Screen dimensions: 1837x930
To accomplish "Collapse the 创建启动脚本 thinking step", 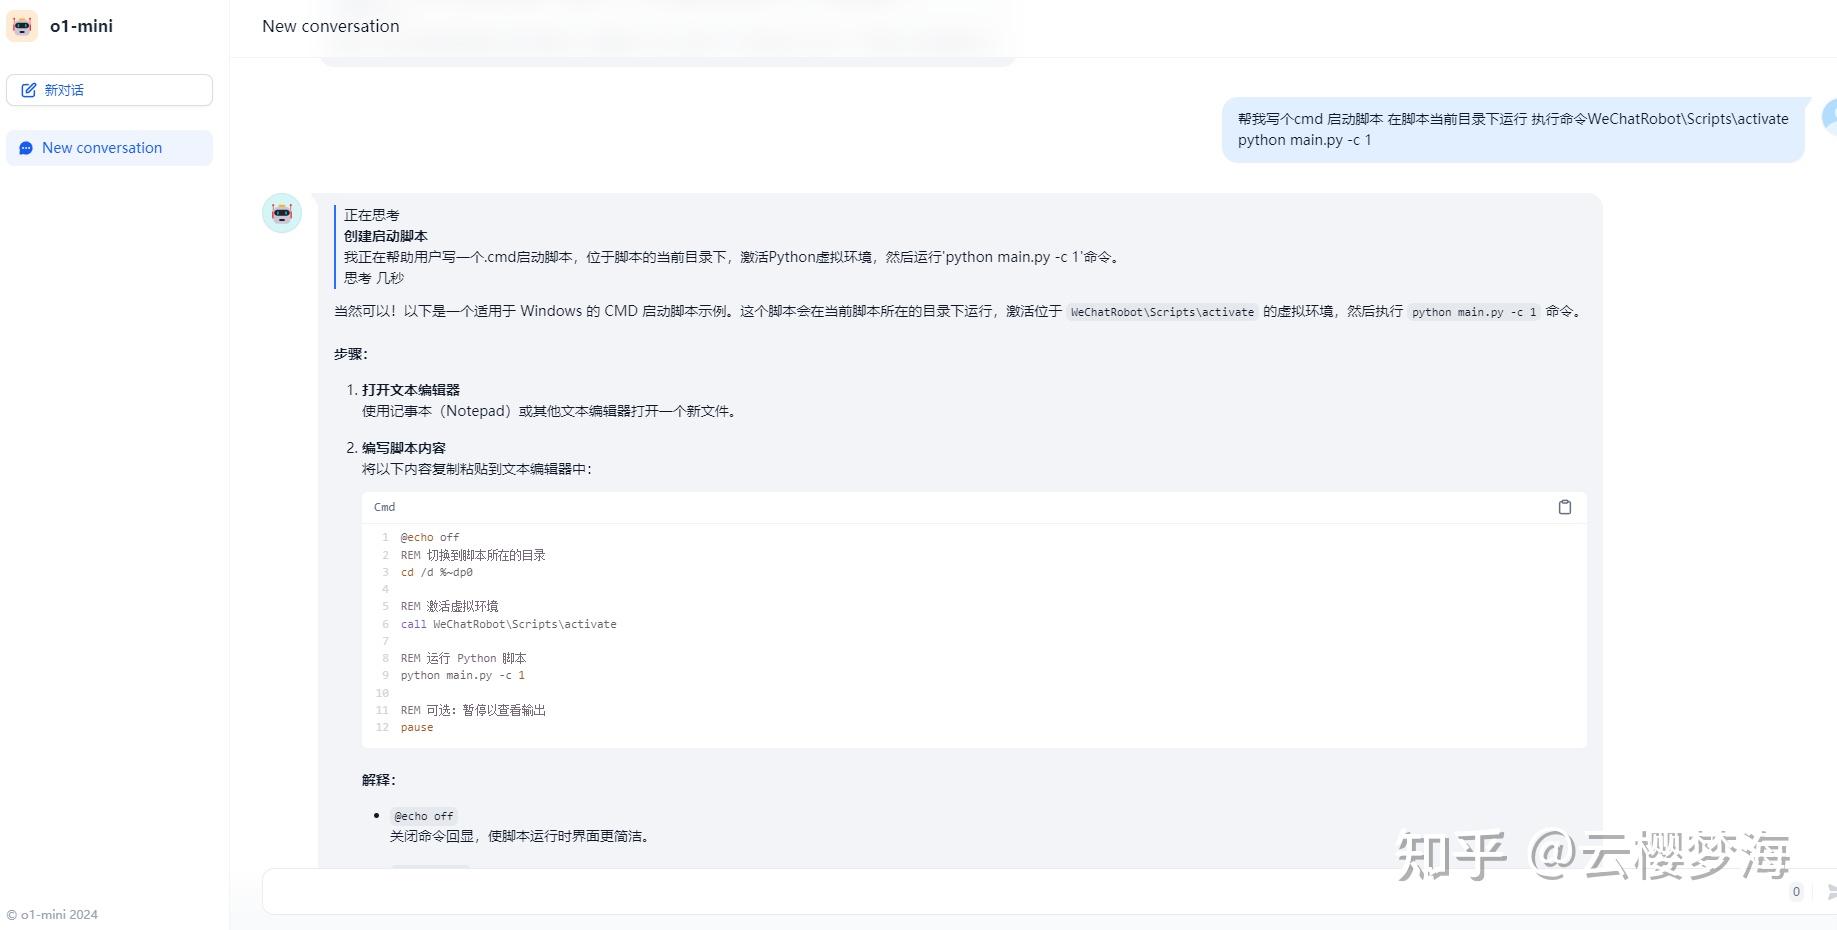I will pyautogui.click(x=385, y=236).
